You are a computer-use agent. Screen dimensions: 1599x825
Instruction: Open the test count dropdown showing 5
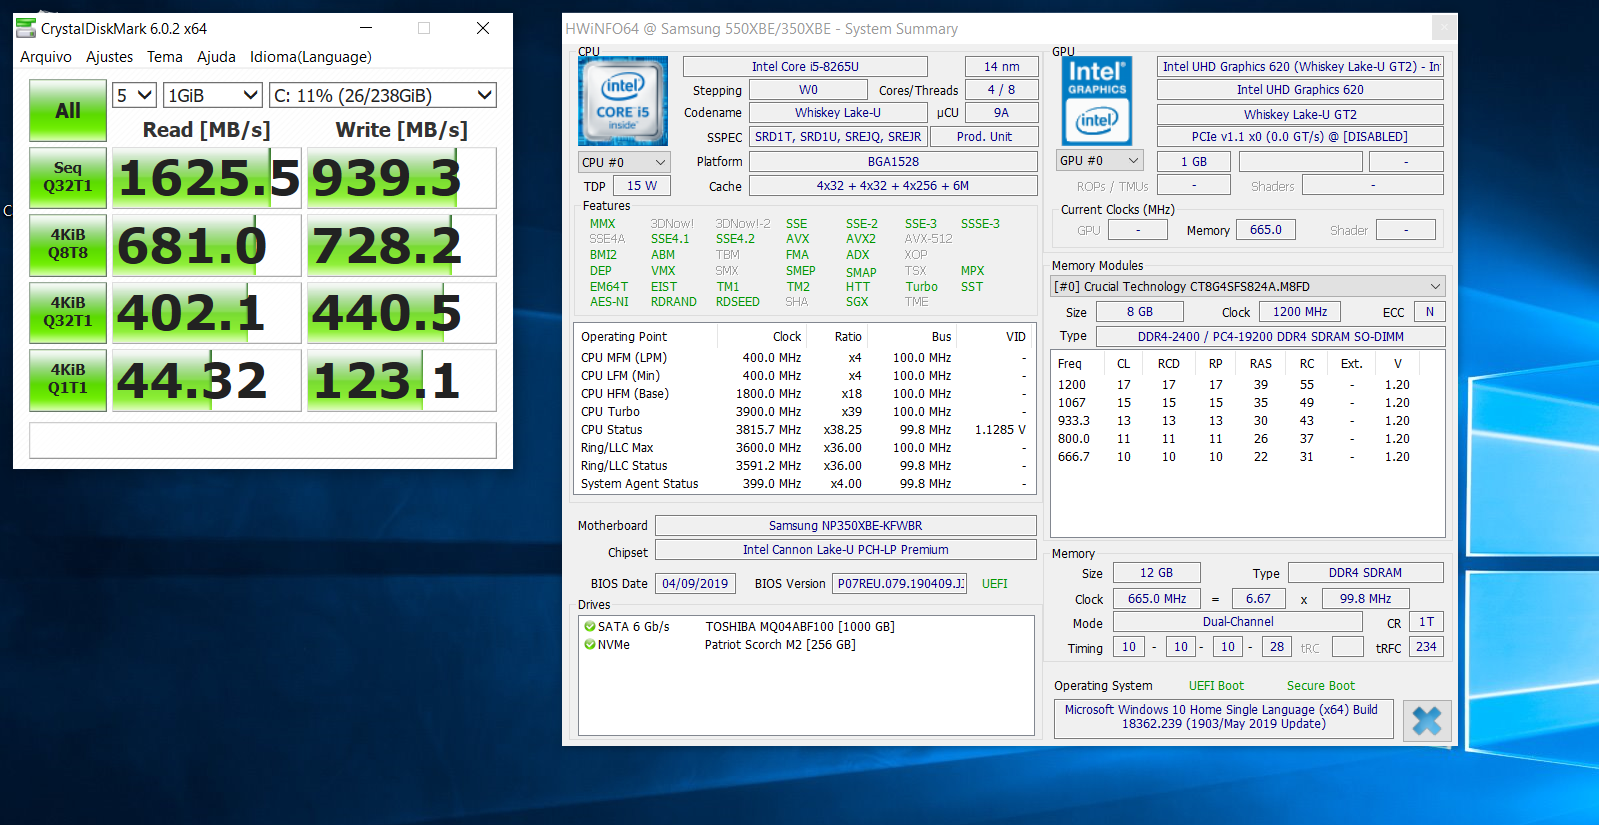pos(134,95)
